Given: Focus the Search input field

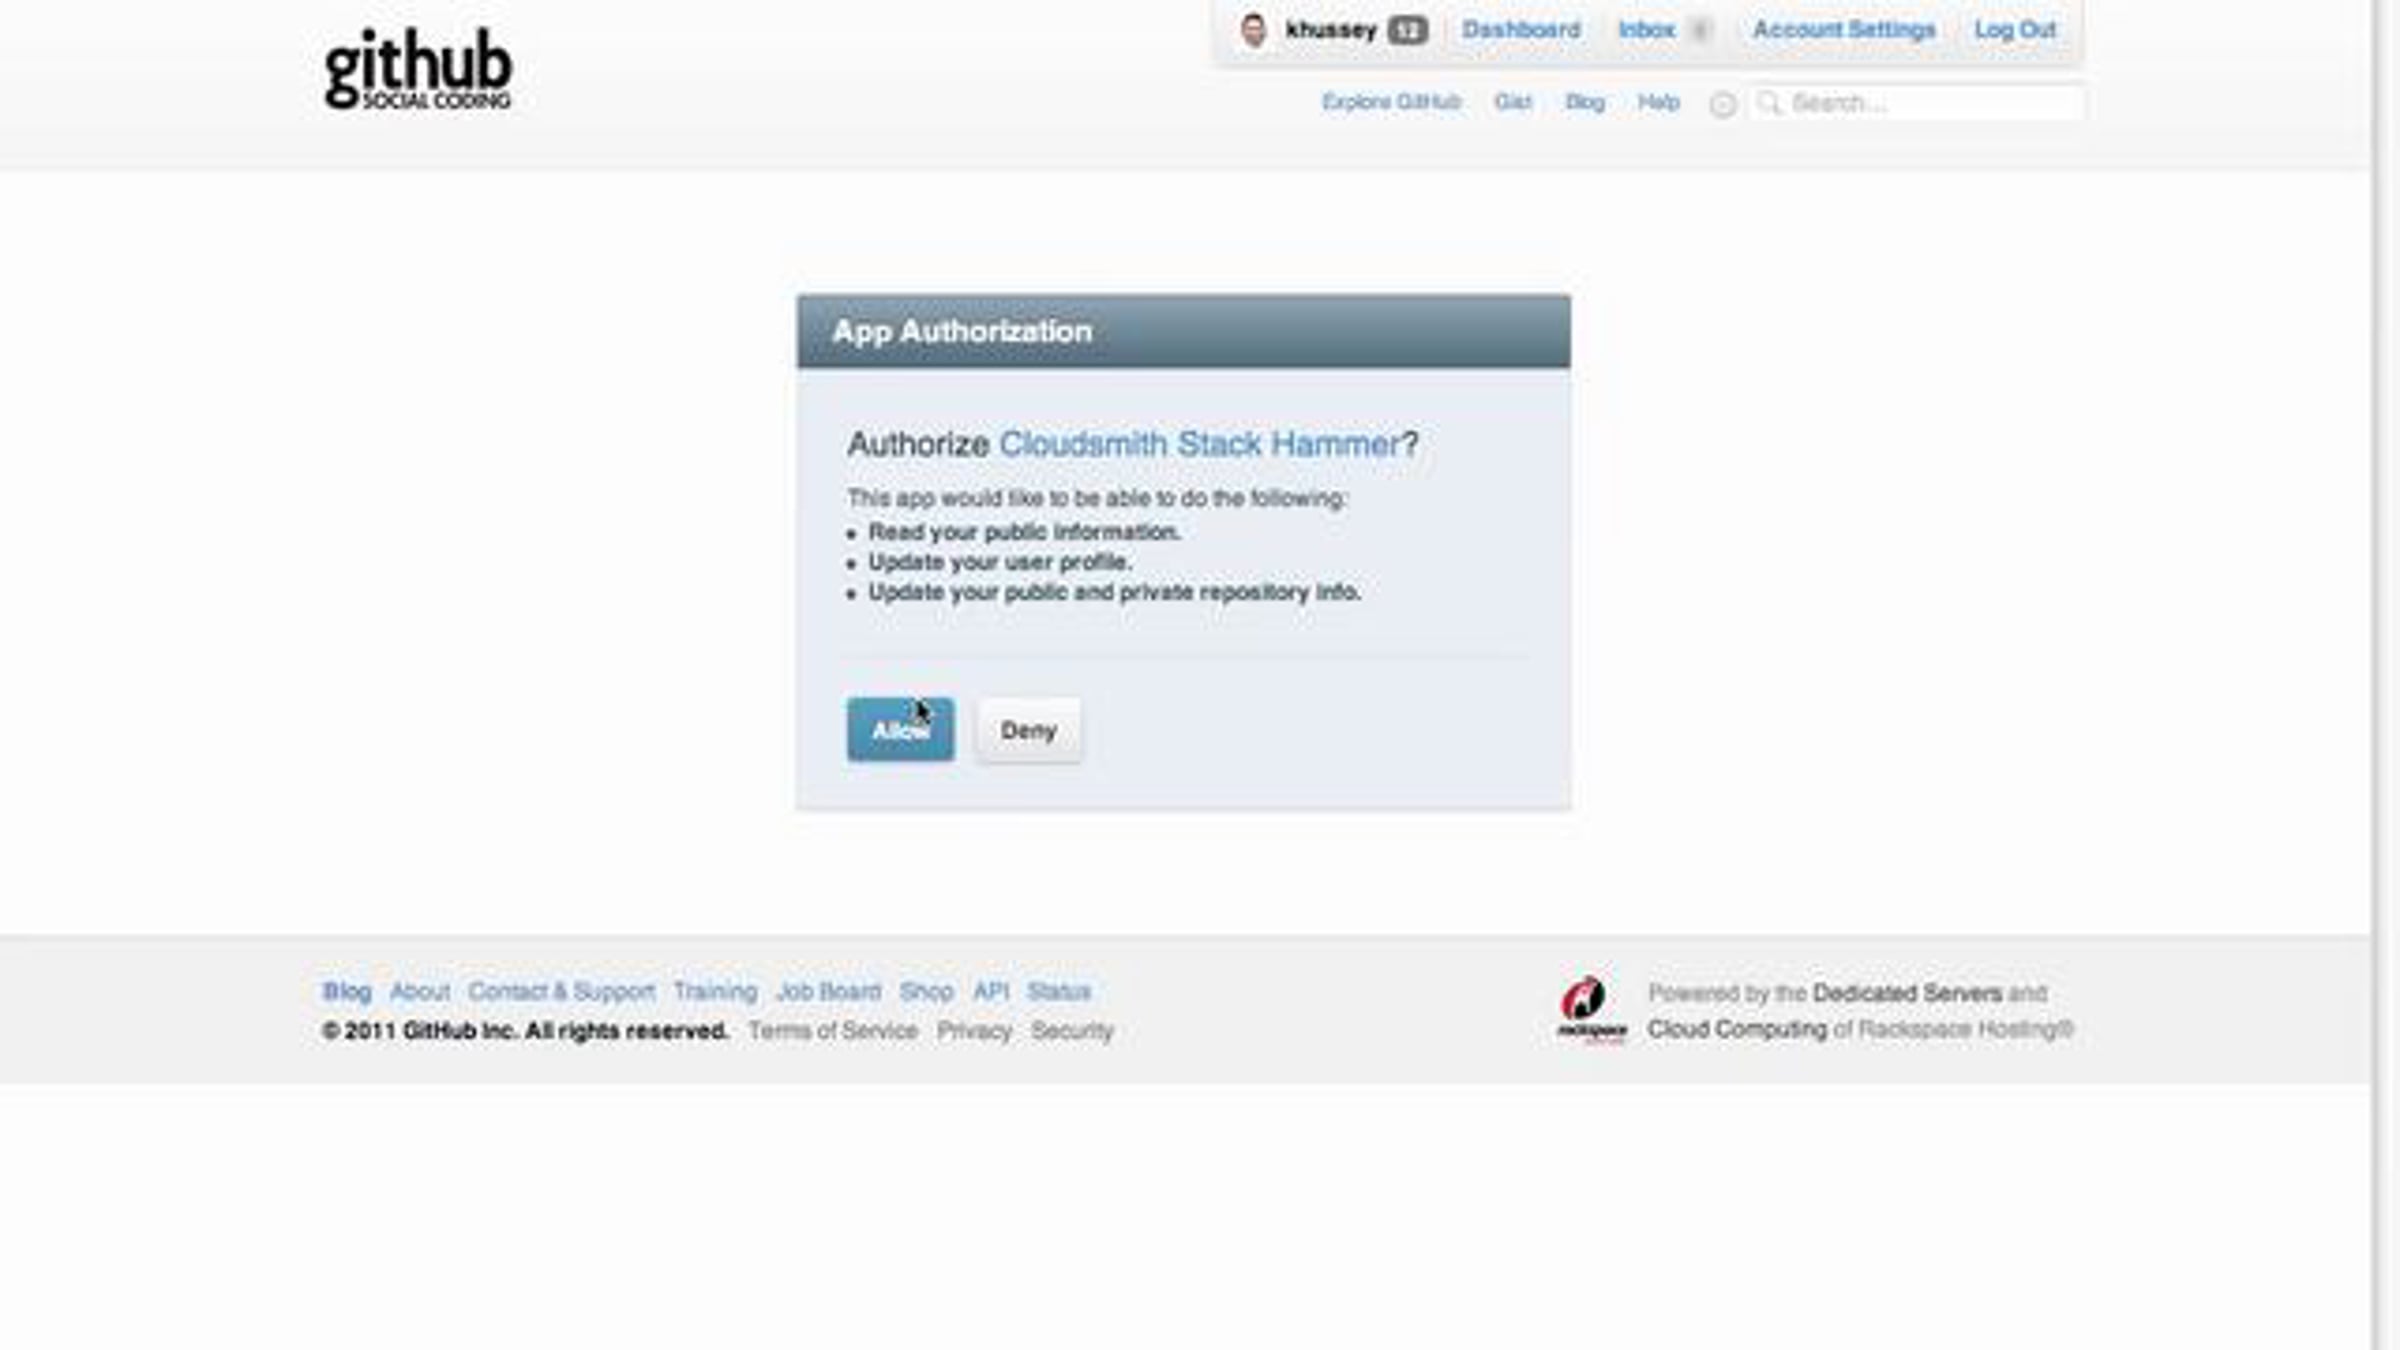Looking at the screenshot, I should (1917, 103).
